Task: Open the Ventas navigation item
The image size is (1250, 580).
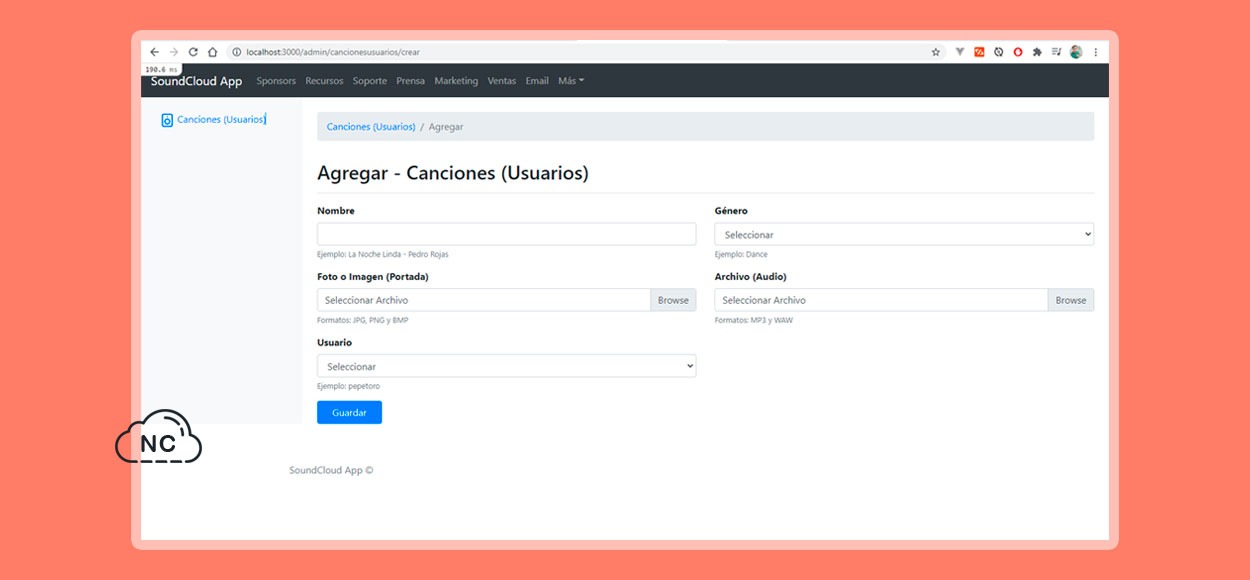Action: point(502,81)
